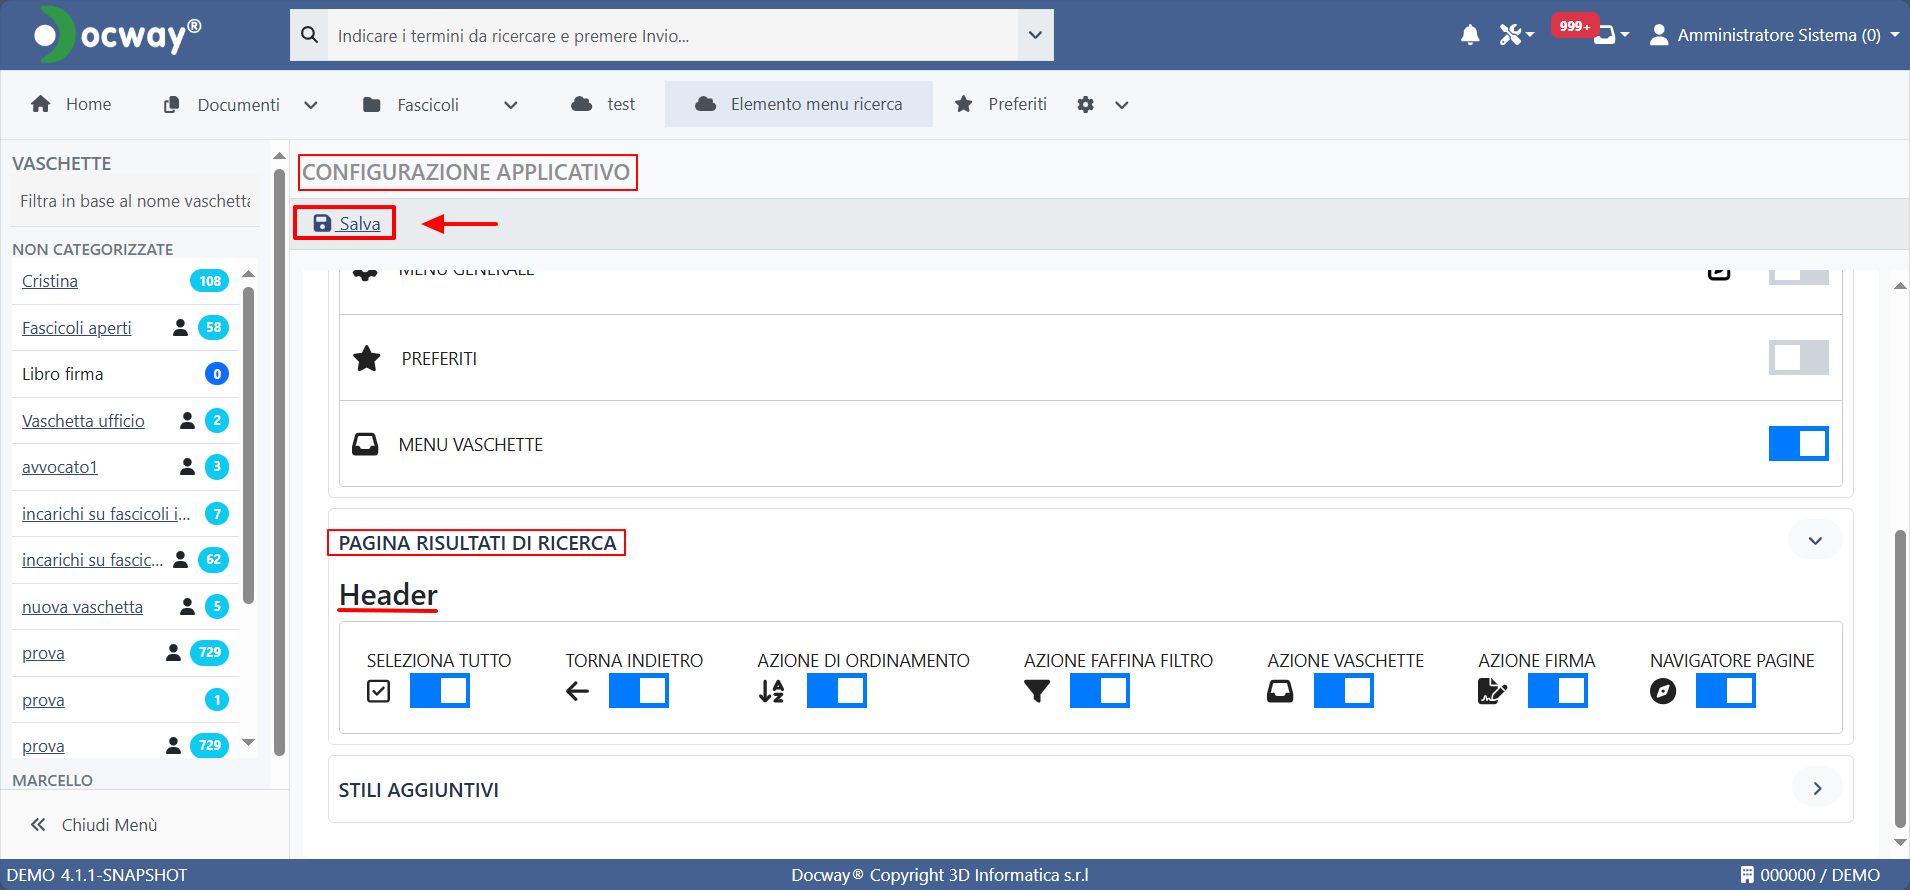
Task: Click the Navigatore Pagine compass icon
Action: click(1662, 691)
